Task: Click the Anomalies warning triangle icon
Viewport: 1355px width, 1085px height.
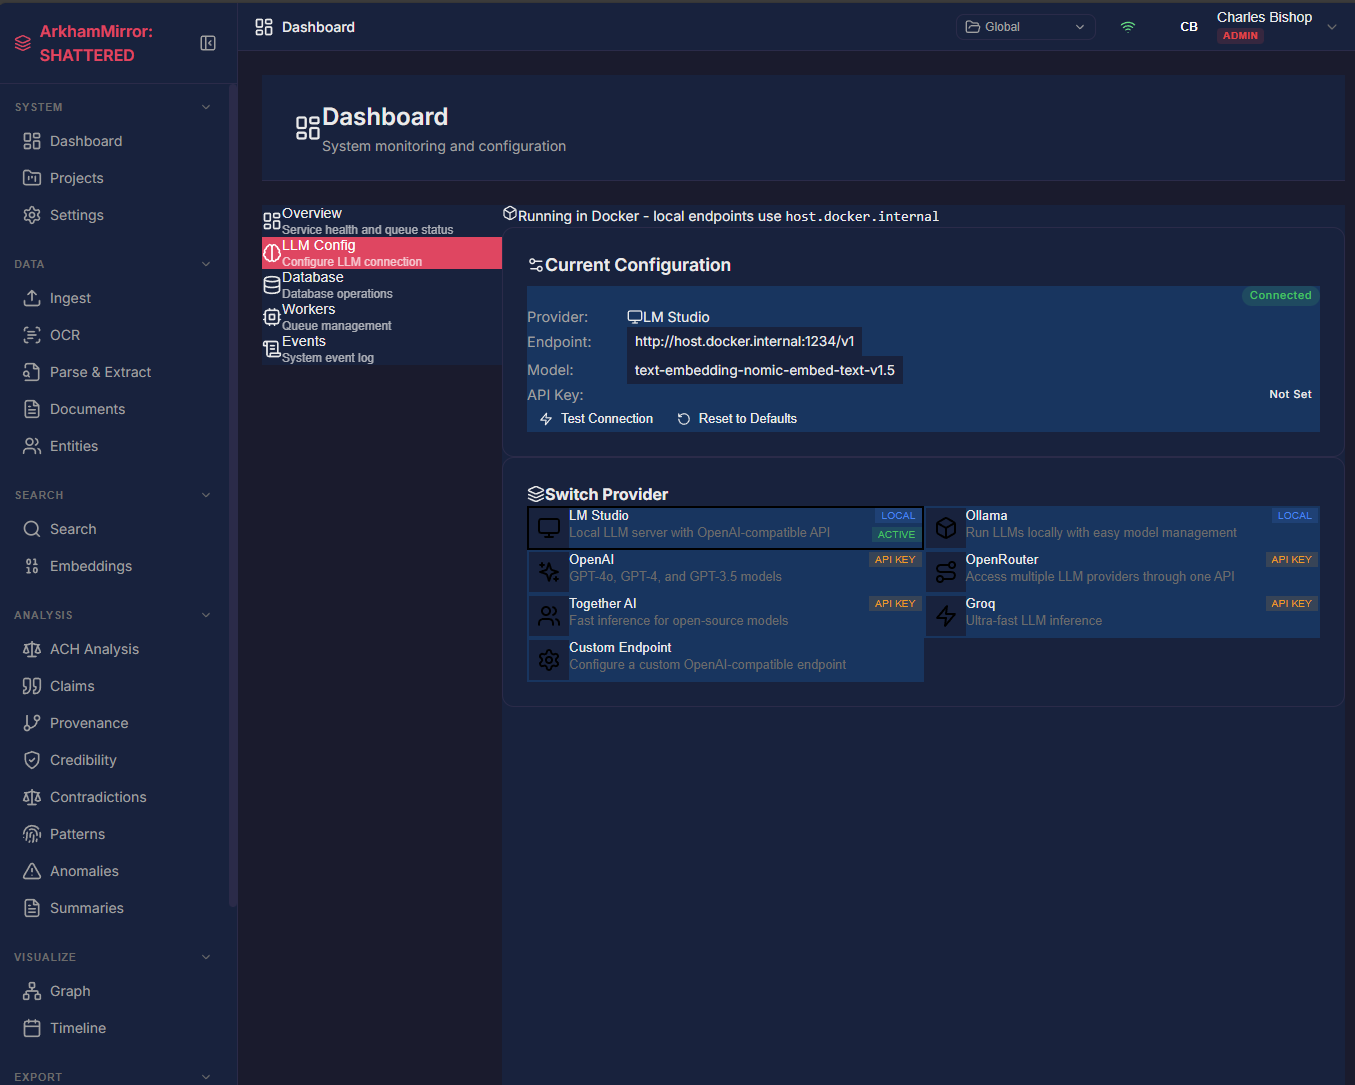Action: click(x=32, y=871)
